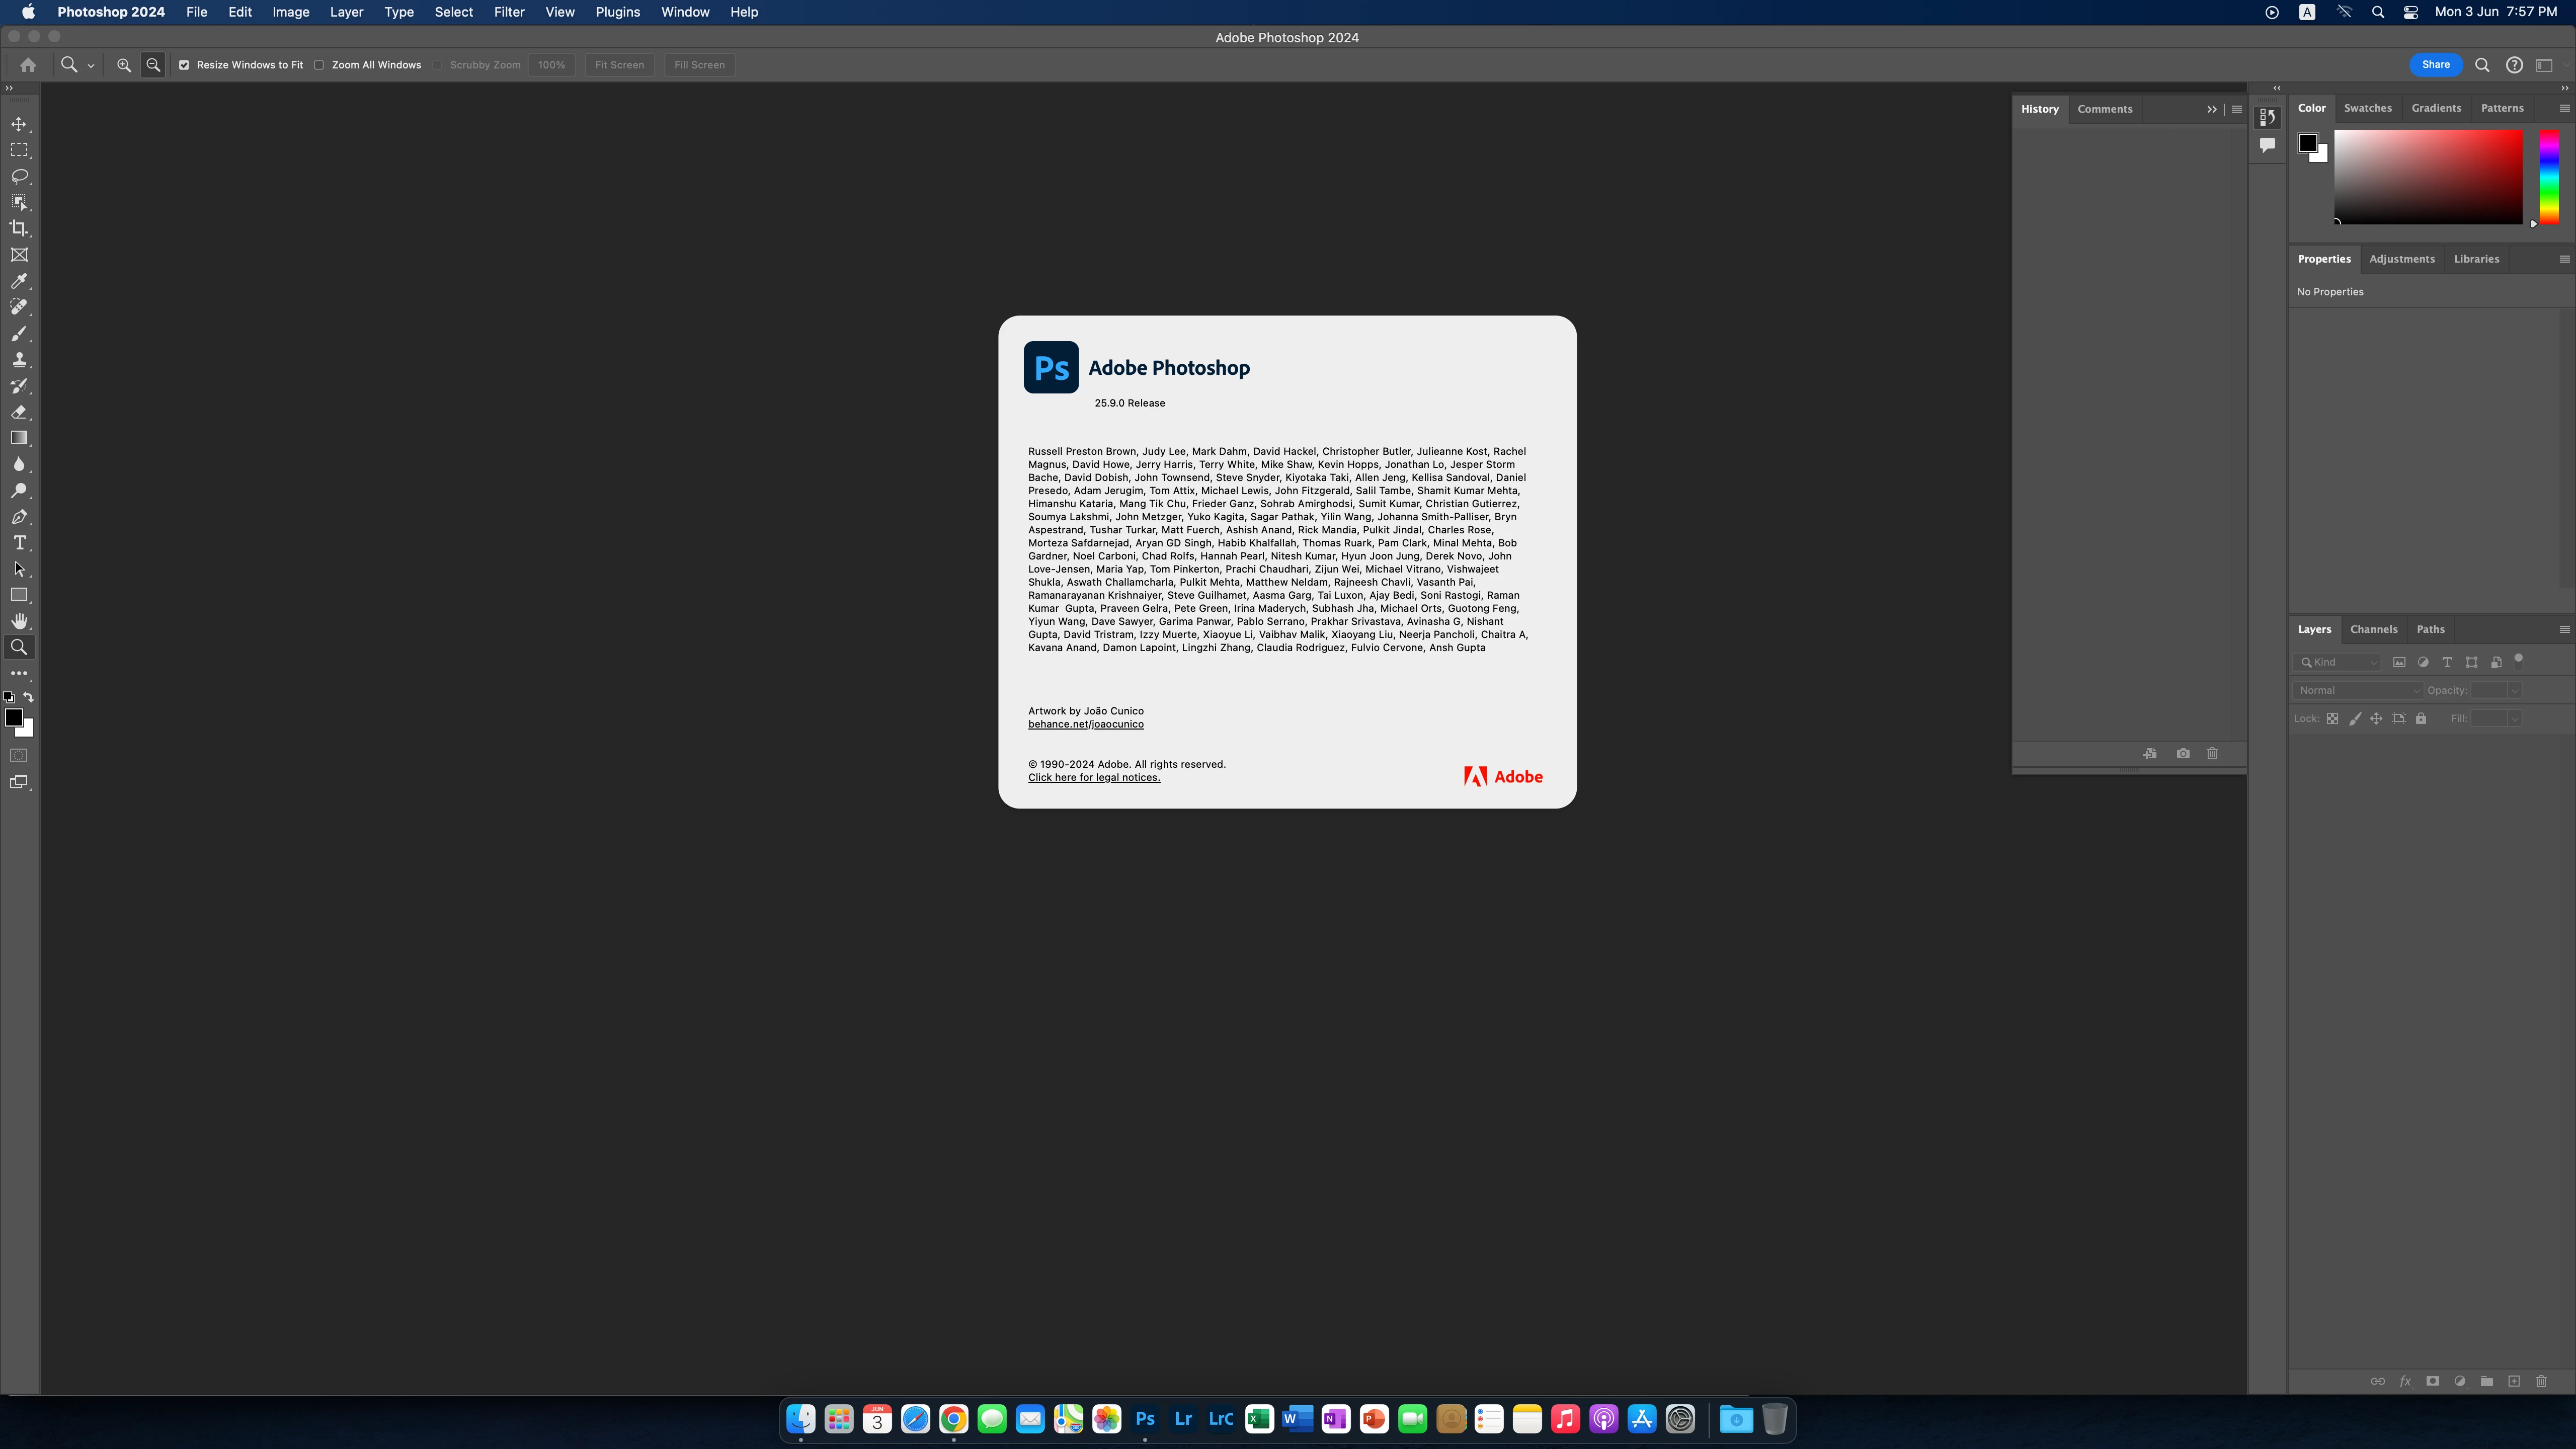Open the behance.net/joaocunico link
This screenshot has width=2576, height=1449.
(1085, 724)
